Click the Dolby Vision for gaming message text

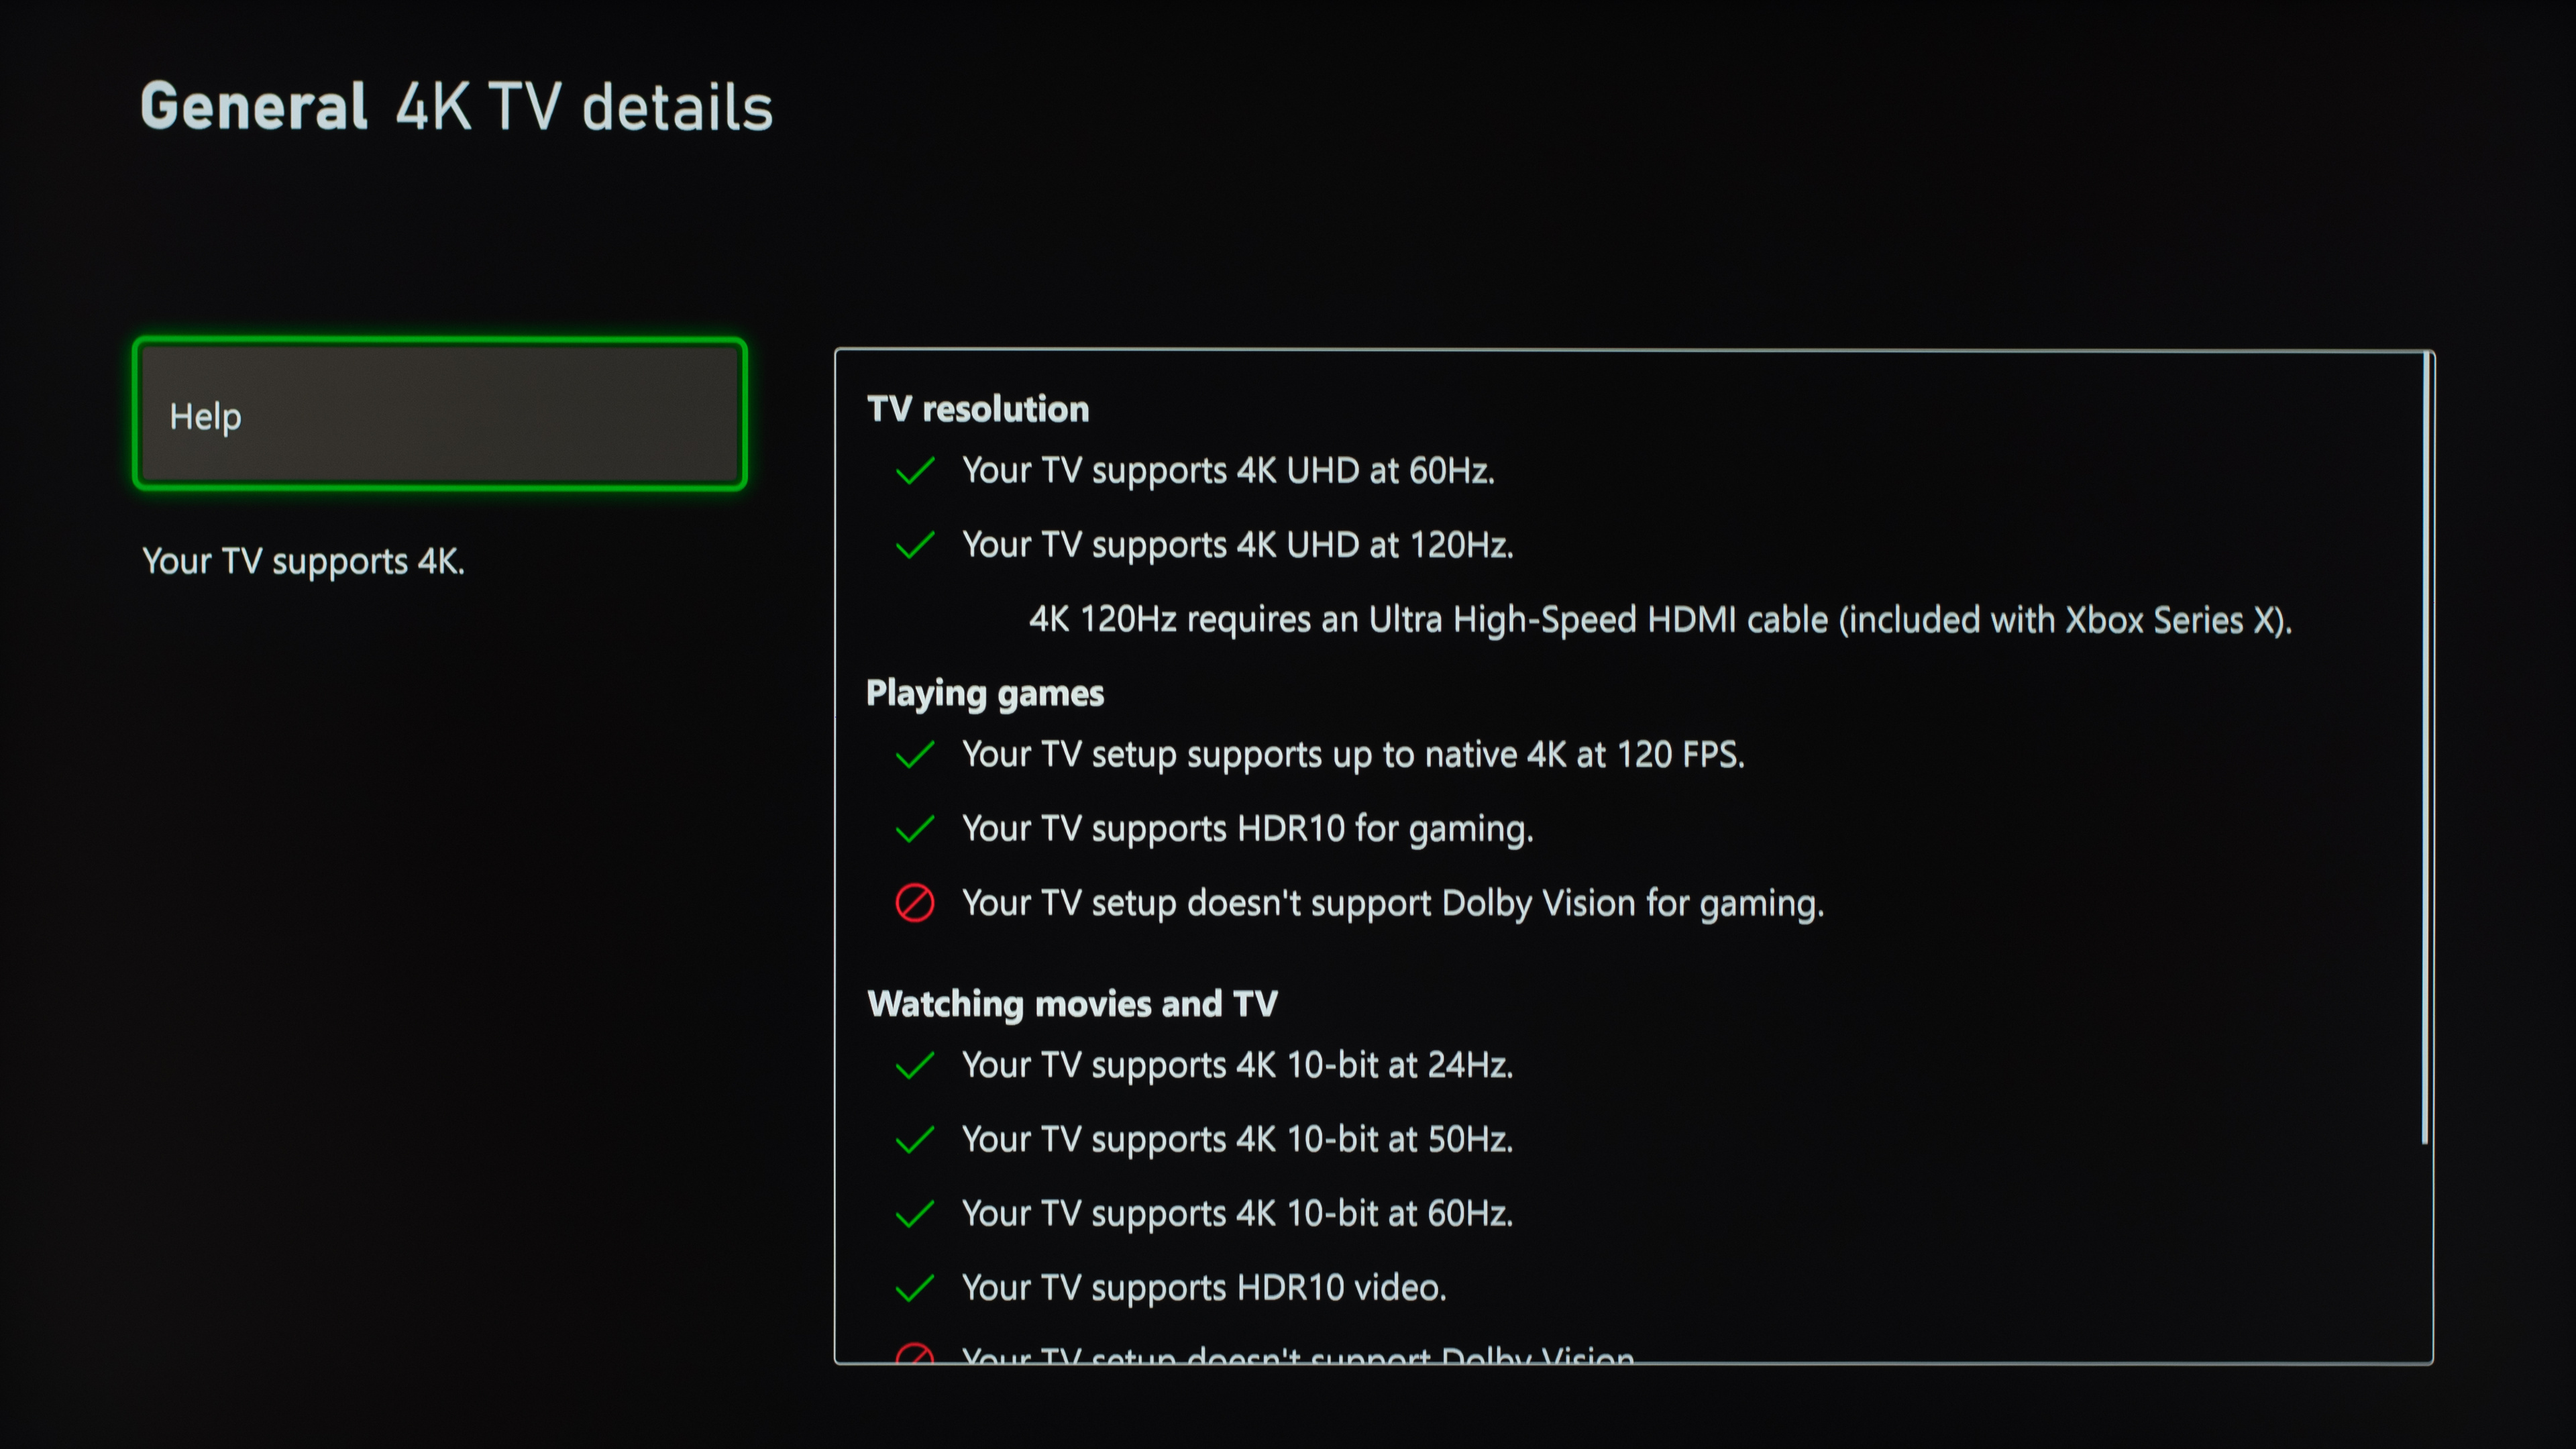[x=1392, y=903]
